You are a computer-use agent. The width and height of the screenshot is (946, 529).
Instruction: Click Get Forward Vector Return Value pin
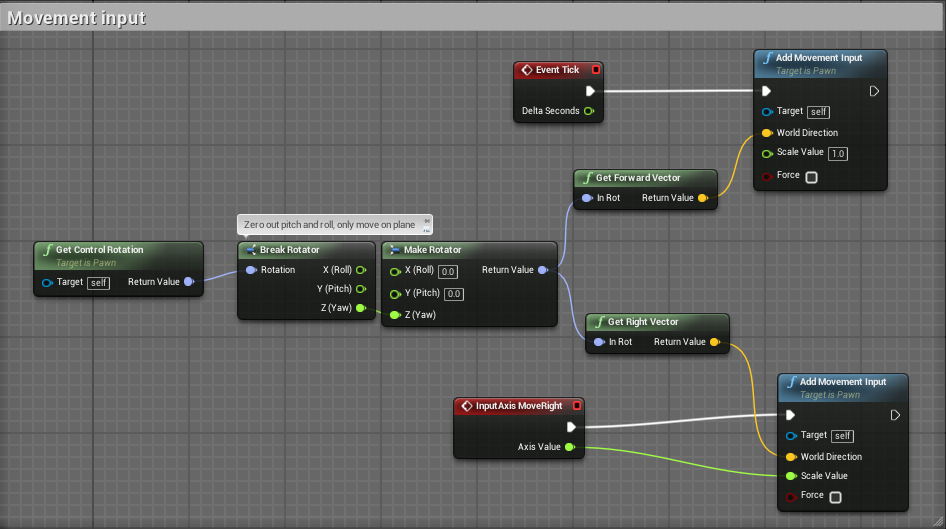click(x=702, y=198)
